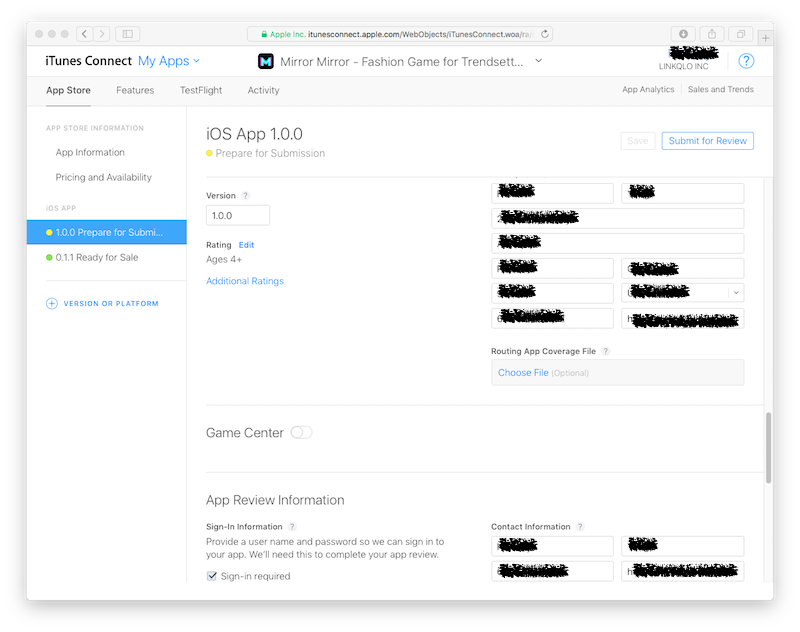The height and width of the screenshot is (632, 800).
Task: Click the green lock icon in address bar
Action: 264,34
